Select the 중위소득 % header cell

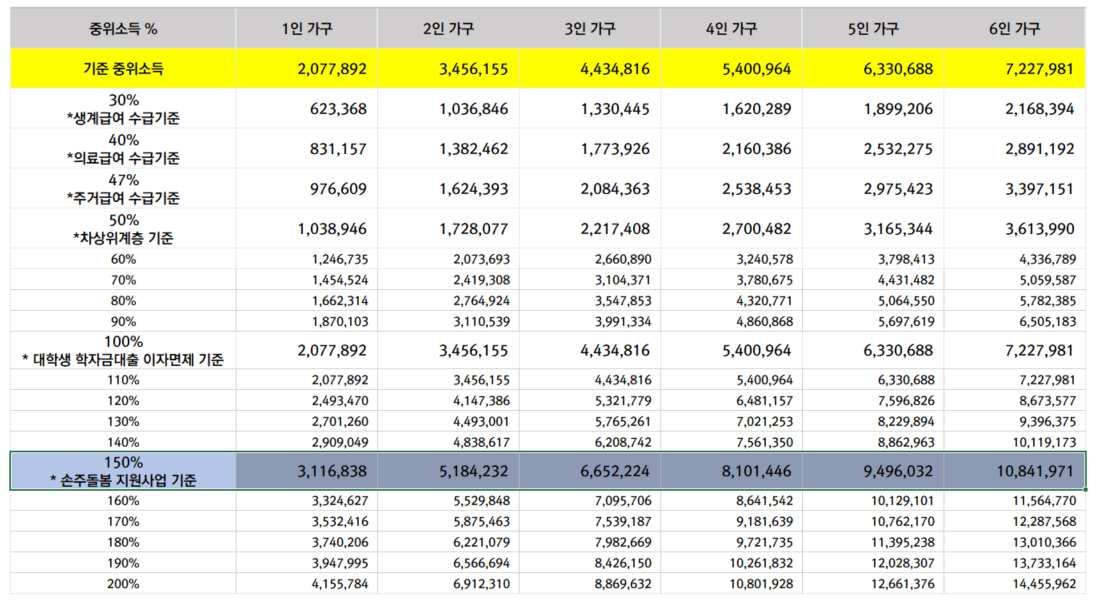pos(123,29)
